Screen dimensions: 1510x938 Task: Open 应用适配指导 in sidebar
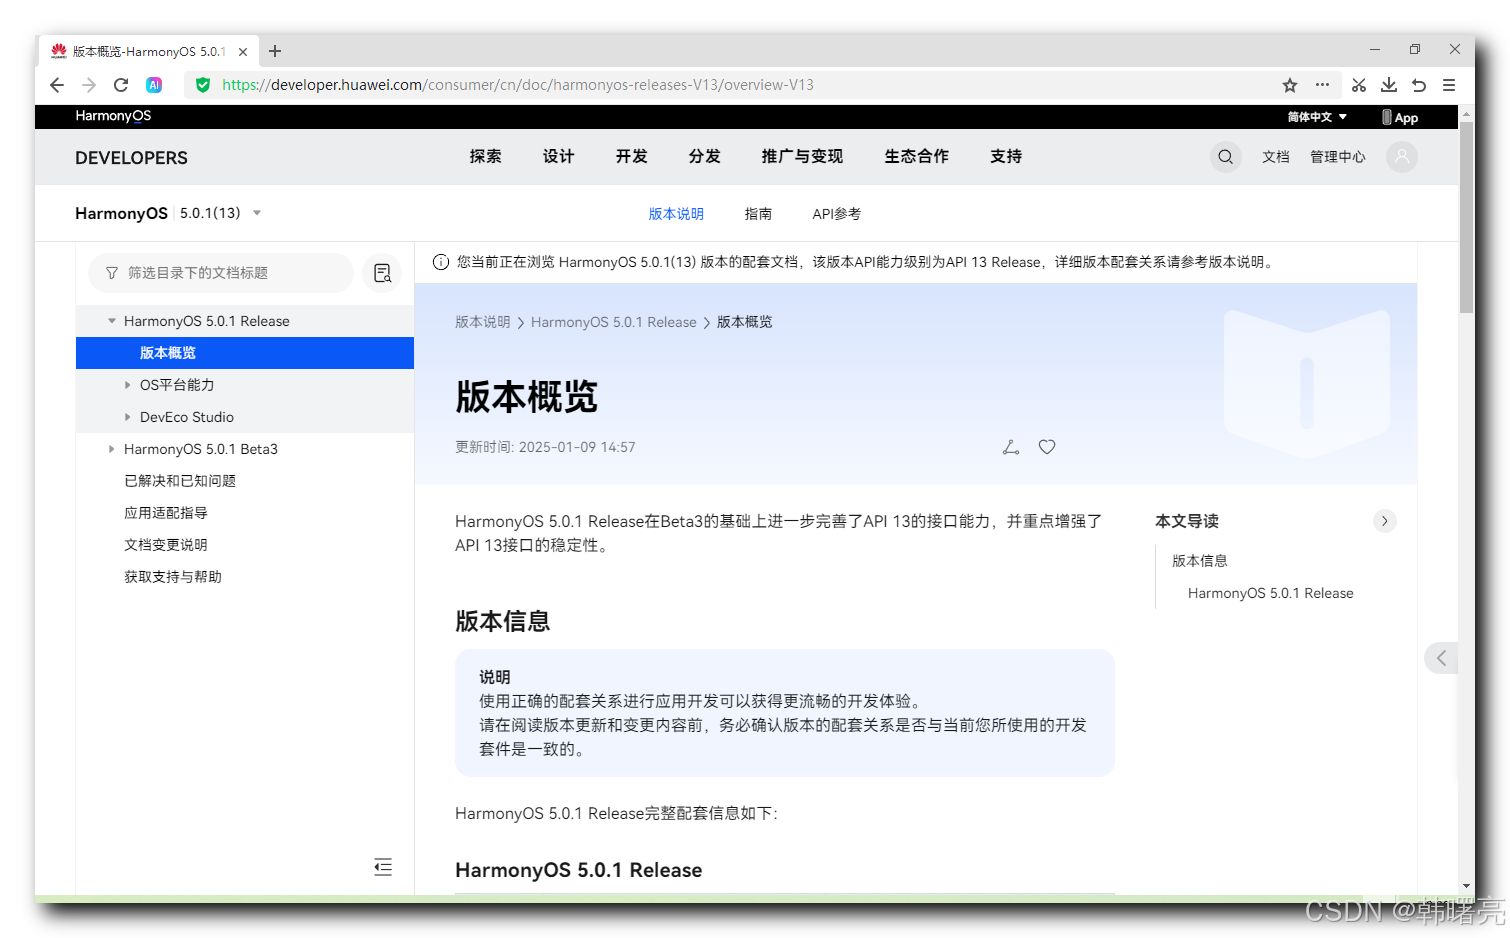click(166, 513)
